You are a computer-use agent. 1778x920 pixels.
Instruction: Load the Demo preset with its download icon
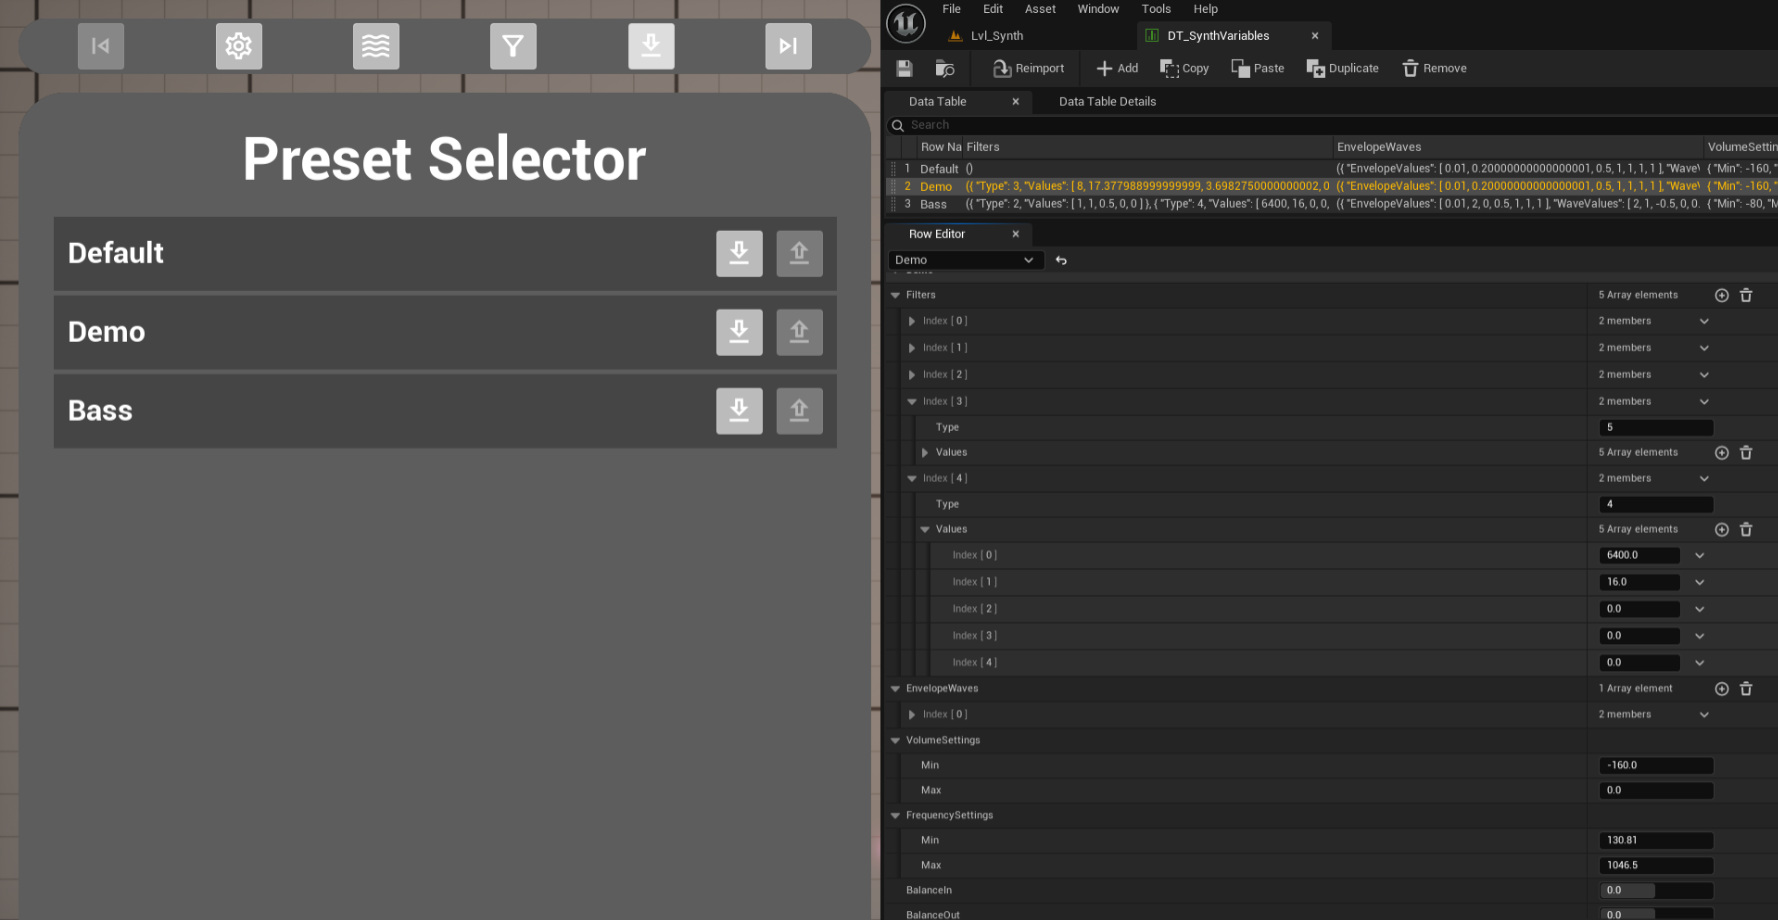[739, 332]
